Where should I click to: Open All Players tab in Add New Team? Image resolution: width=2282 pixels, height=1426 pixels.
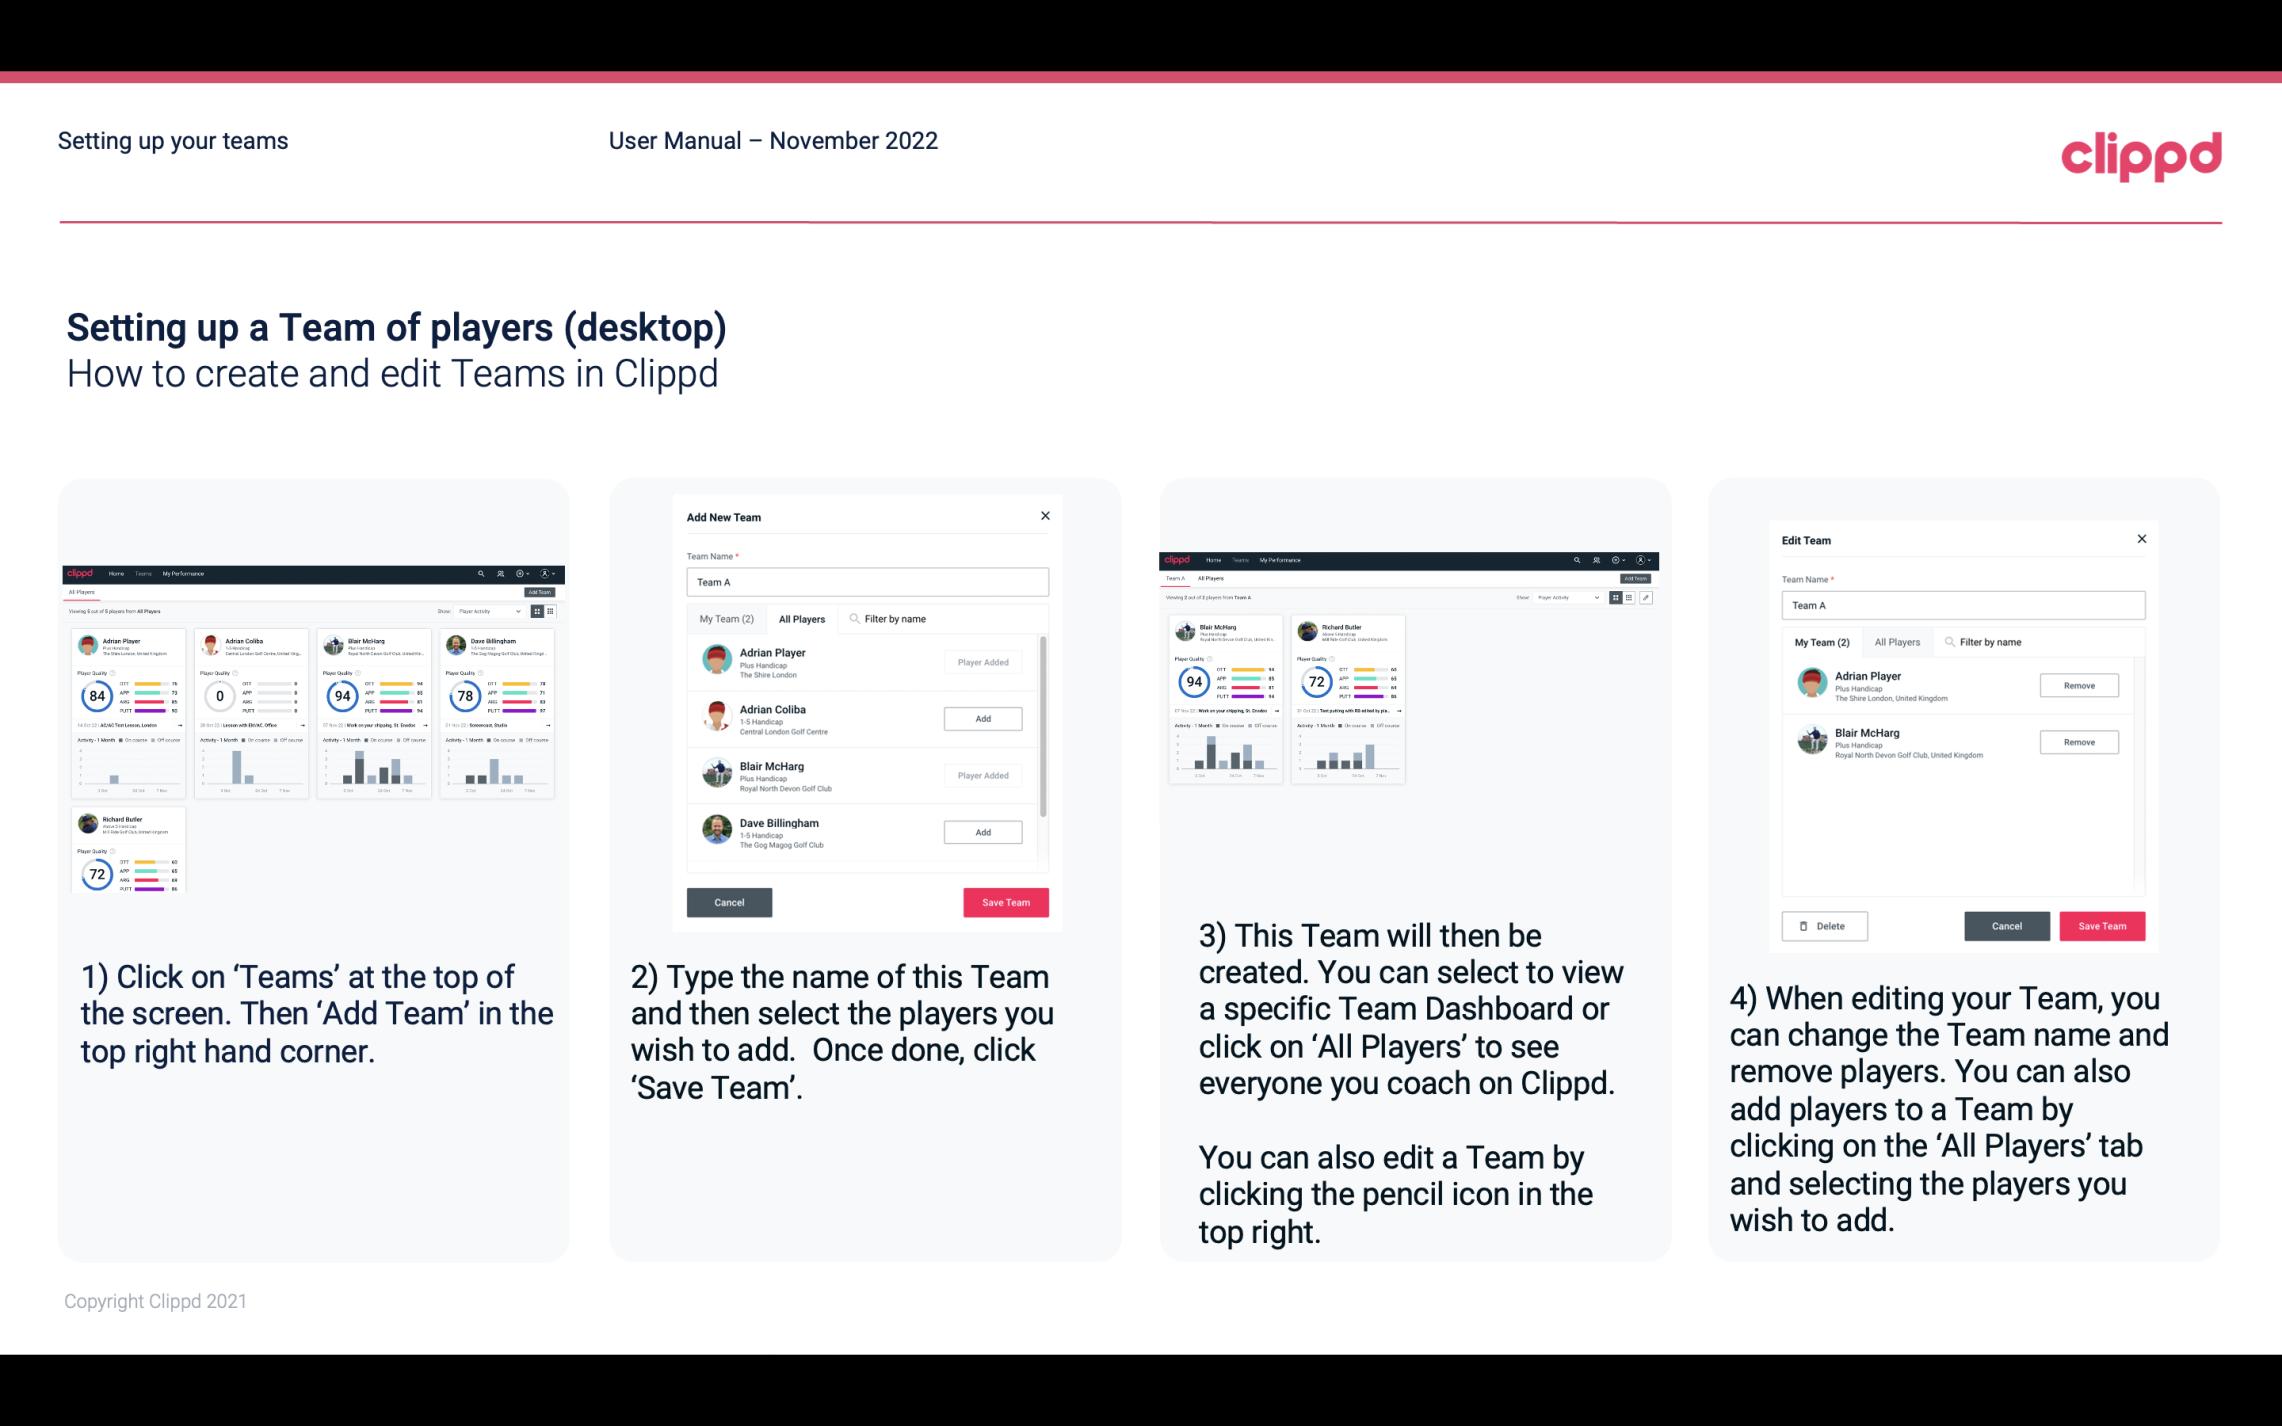coord(802,619)
